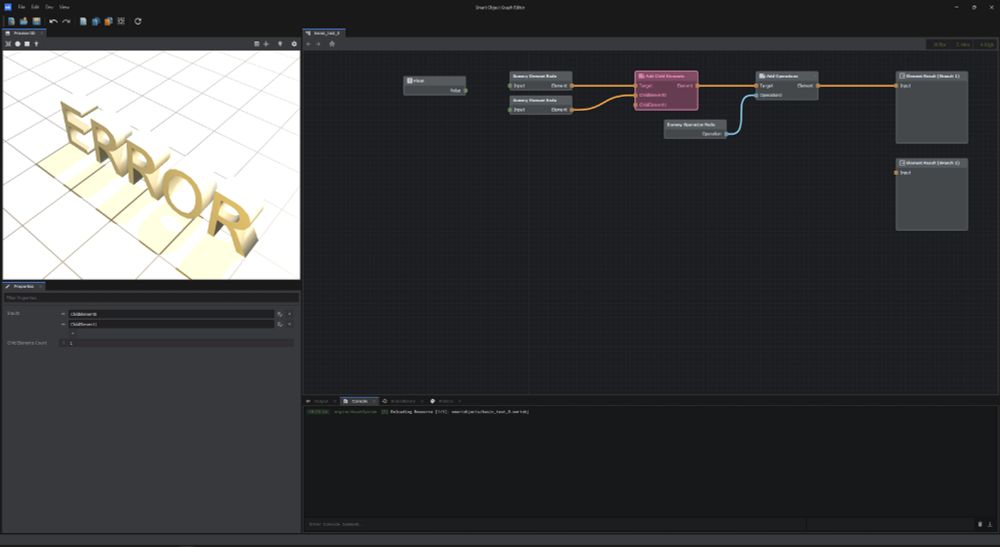
Task: Open the View menu
Action: click(64, 7)
